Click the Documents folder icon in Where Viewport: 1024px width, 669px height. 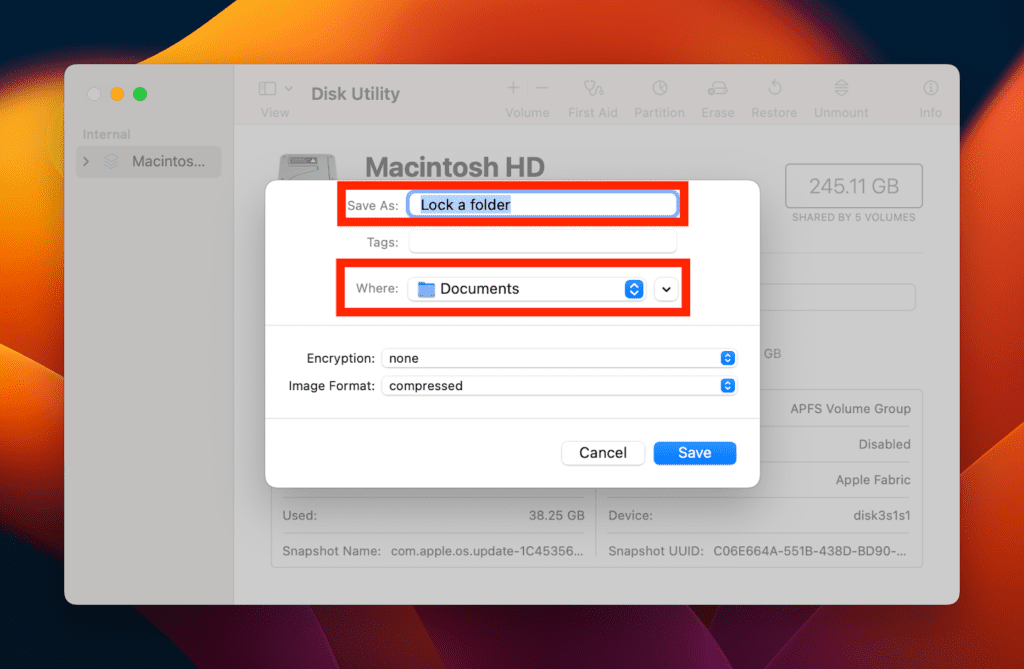click(x=426, y=289)
